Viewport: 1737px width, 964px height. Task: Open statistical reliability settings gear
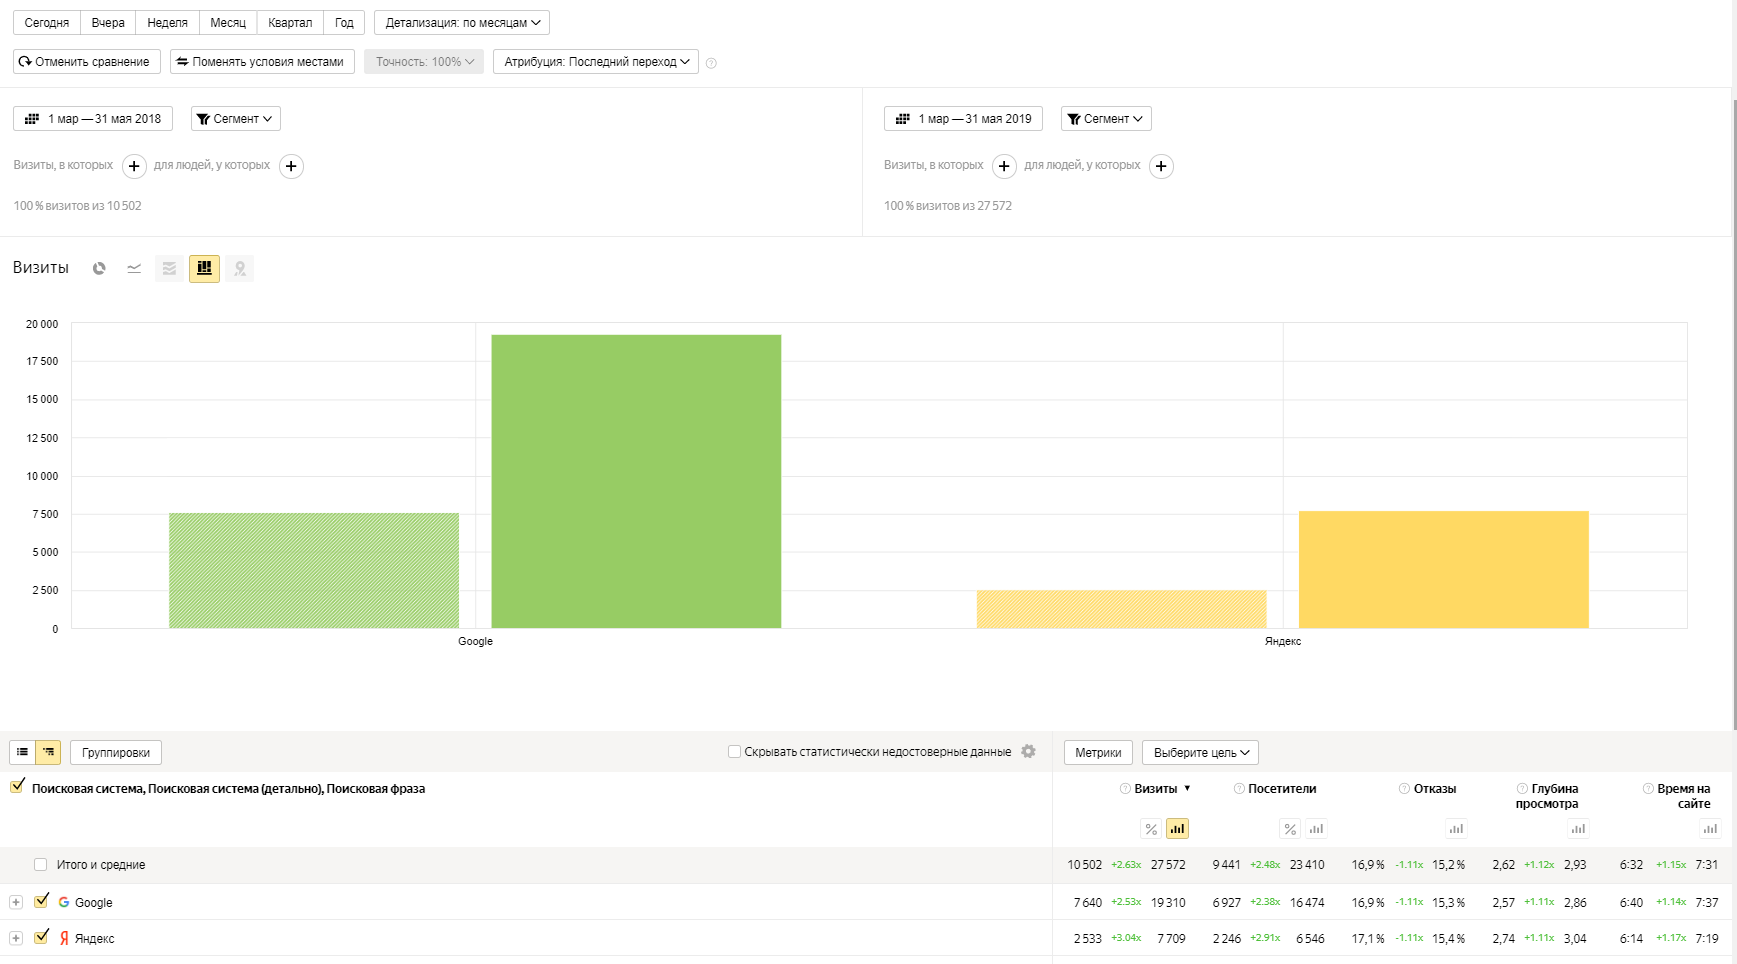pyautogui.click(x=1028, y=751)
